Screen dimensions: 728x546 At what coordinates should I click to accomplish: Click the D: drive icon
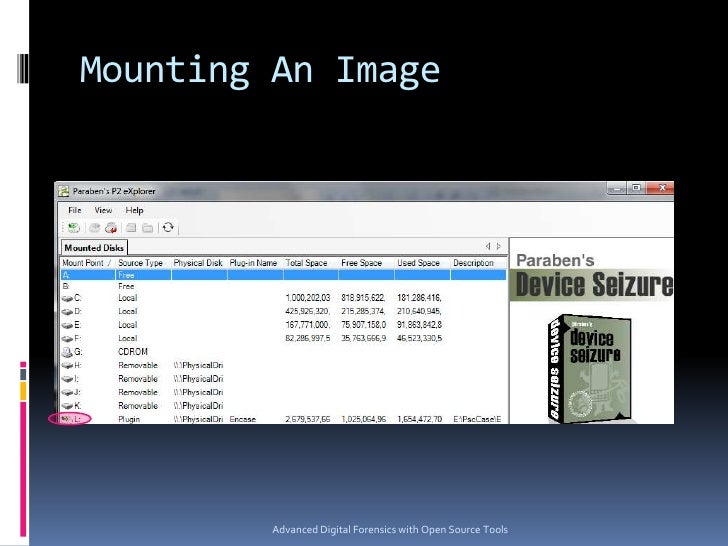point(67,312)
